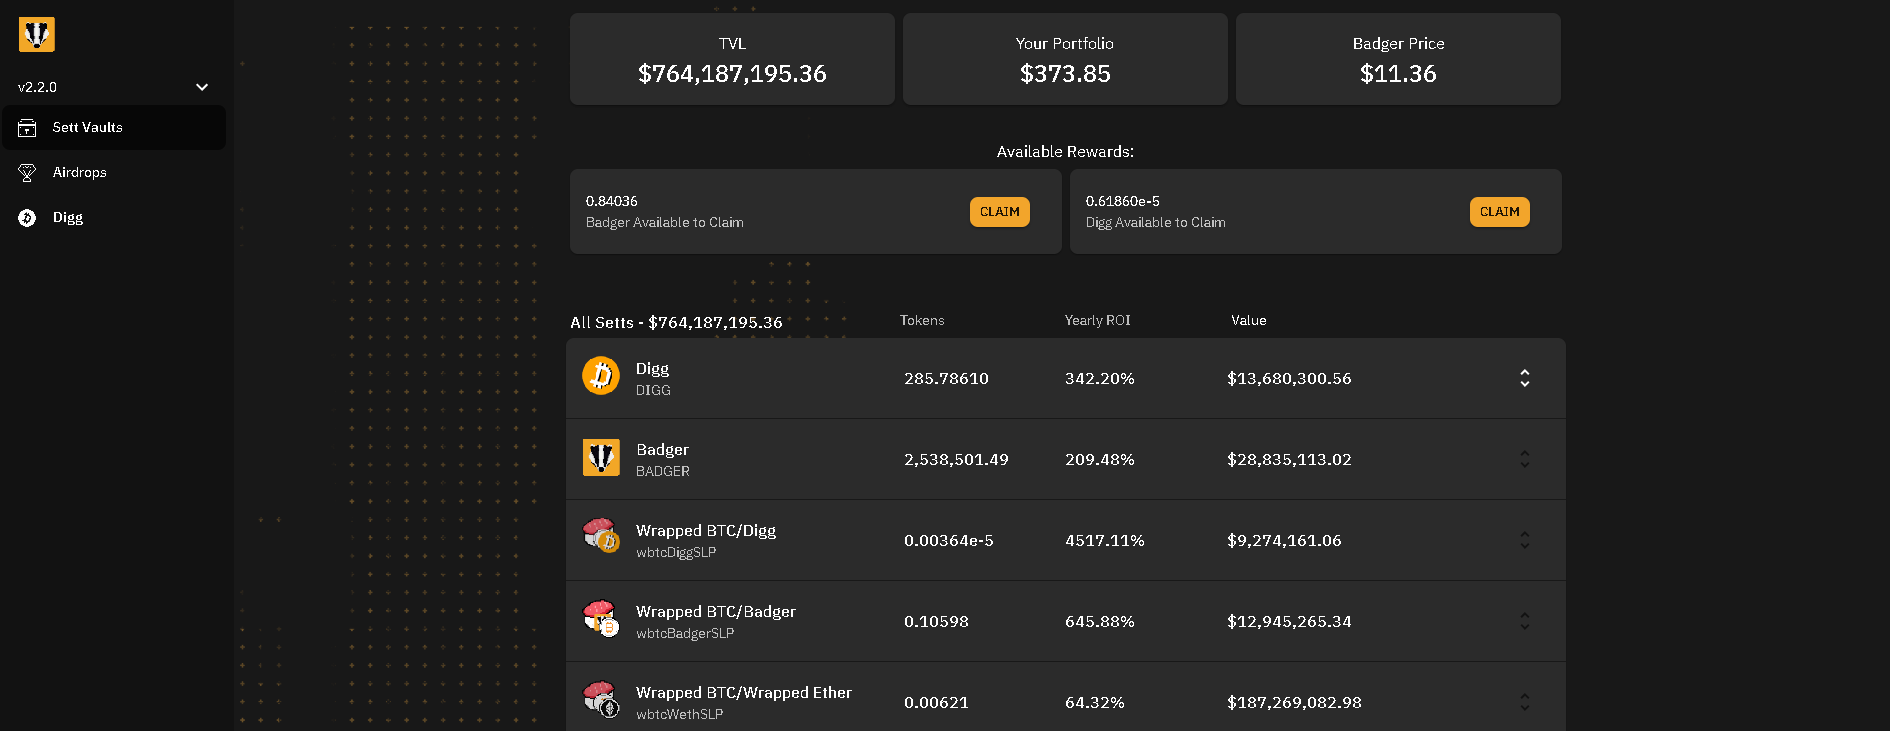Click Digg's 342.20% yearly ROI
The image size is (1890, 731).
1100,378
